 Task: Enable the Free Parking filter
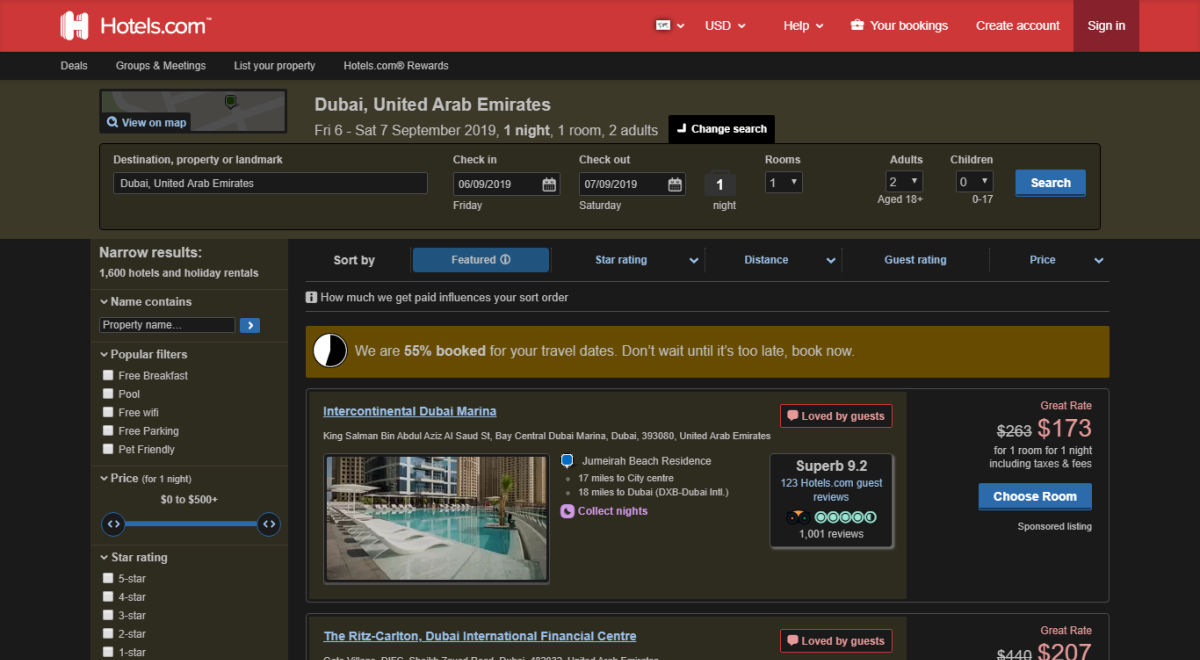pyautogui.click(x=108, y=431)
